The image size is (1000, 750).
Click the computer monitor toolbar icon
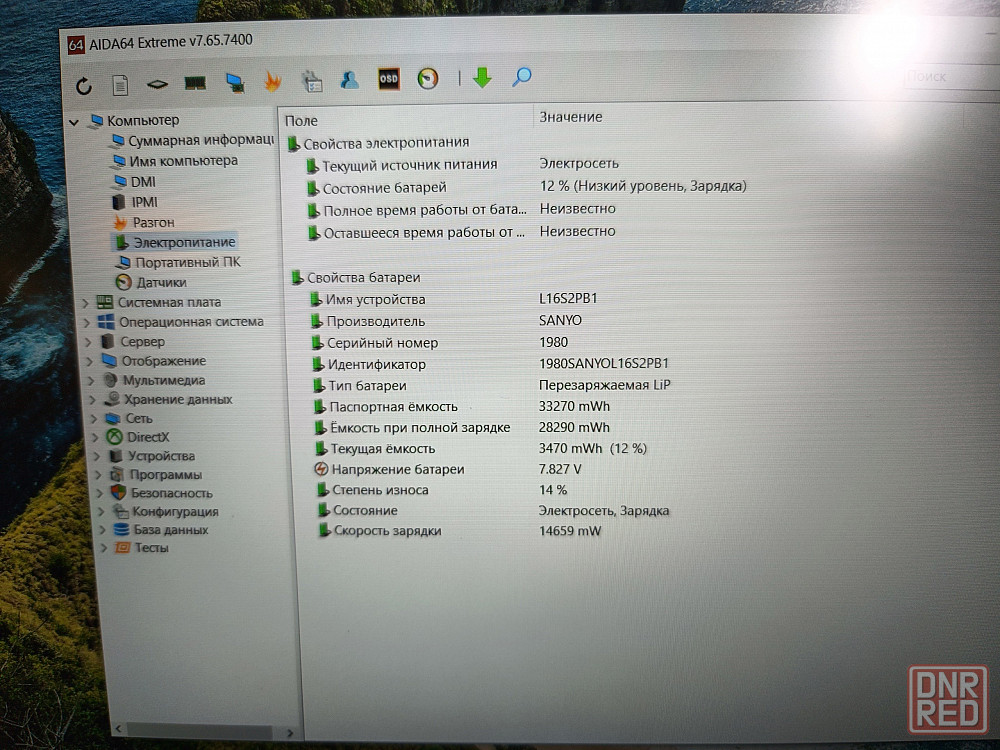pos(235,82)
